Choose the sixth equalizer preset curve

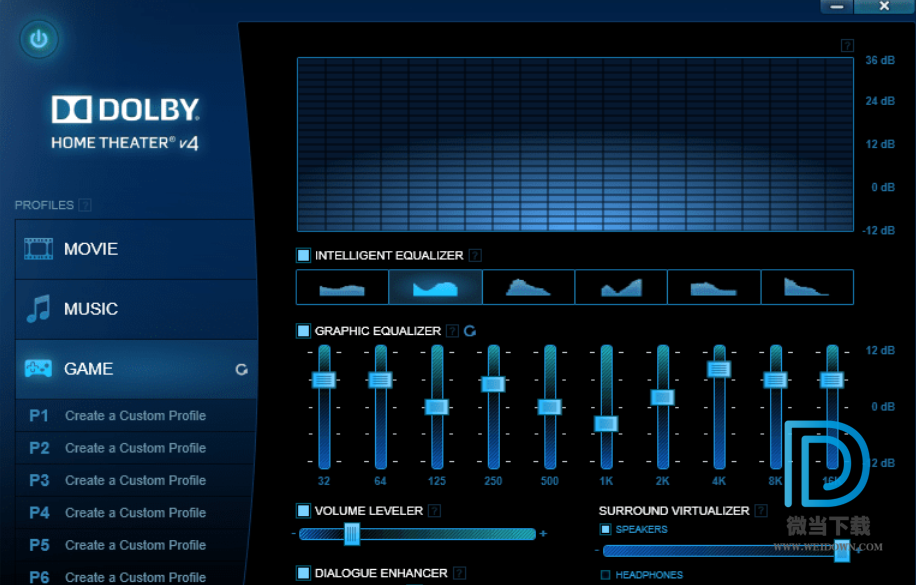(x=807, y=288)
